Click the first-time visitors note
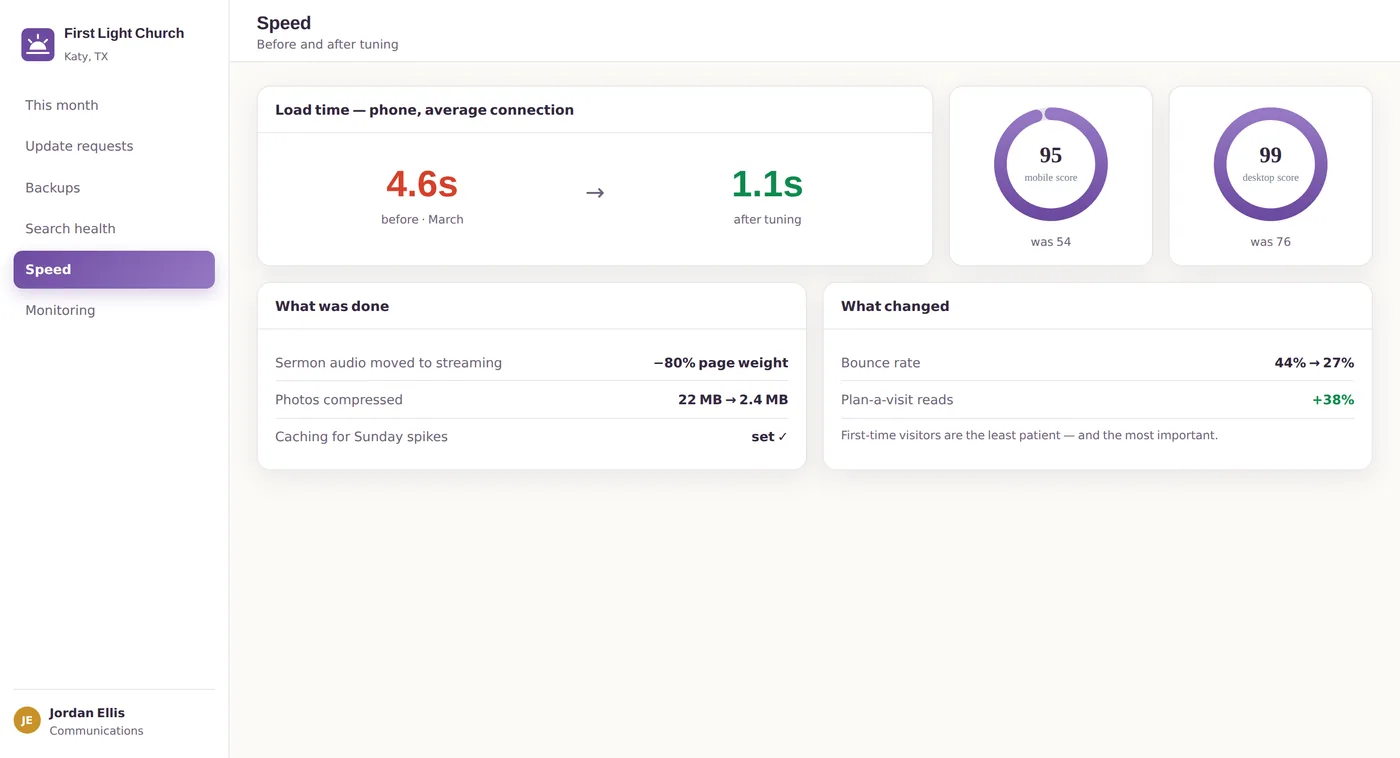 [x=1030, y=435]
